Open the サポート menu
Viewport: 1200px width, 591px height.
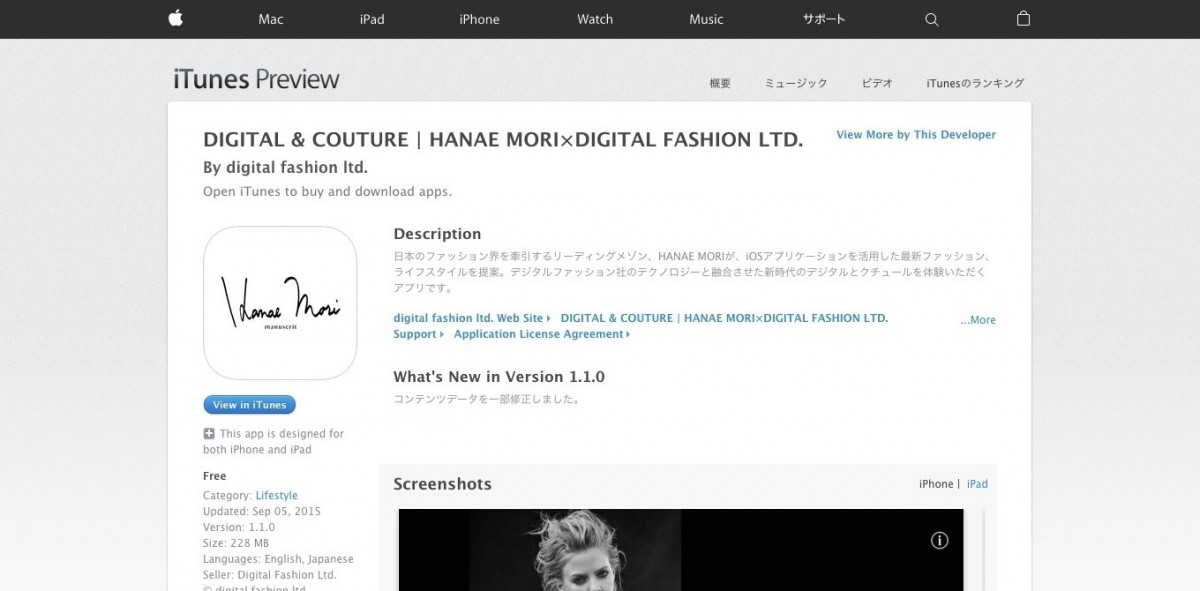824,19
